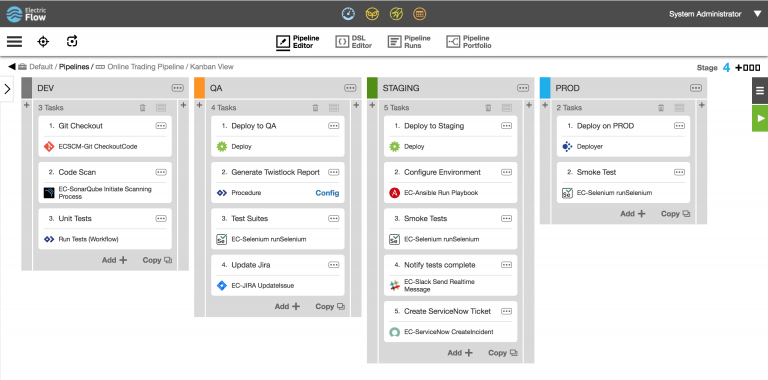The image size is (768, 380).
Task: Copy a task in PROD stage
Action: [x=675, y=214]
